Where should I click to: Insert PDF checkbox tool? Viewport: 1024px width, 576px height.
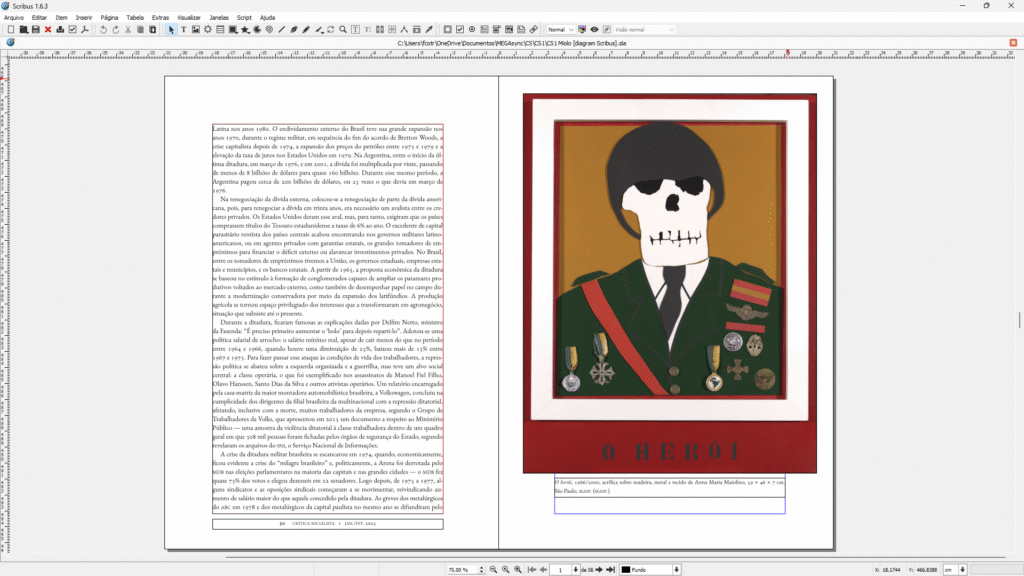460,30
